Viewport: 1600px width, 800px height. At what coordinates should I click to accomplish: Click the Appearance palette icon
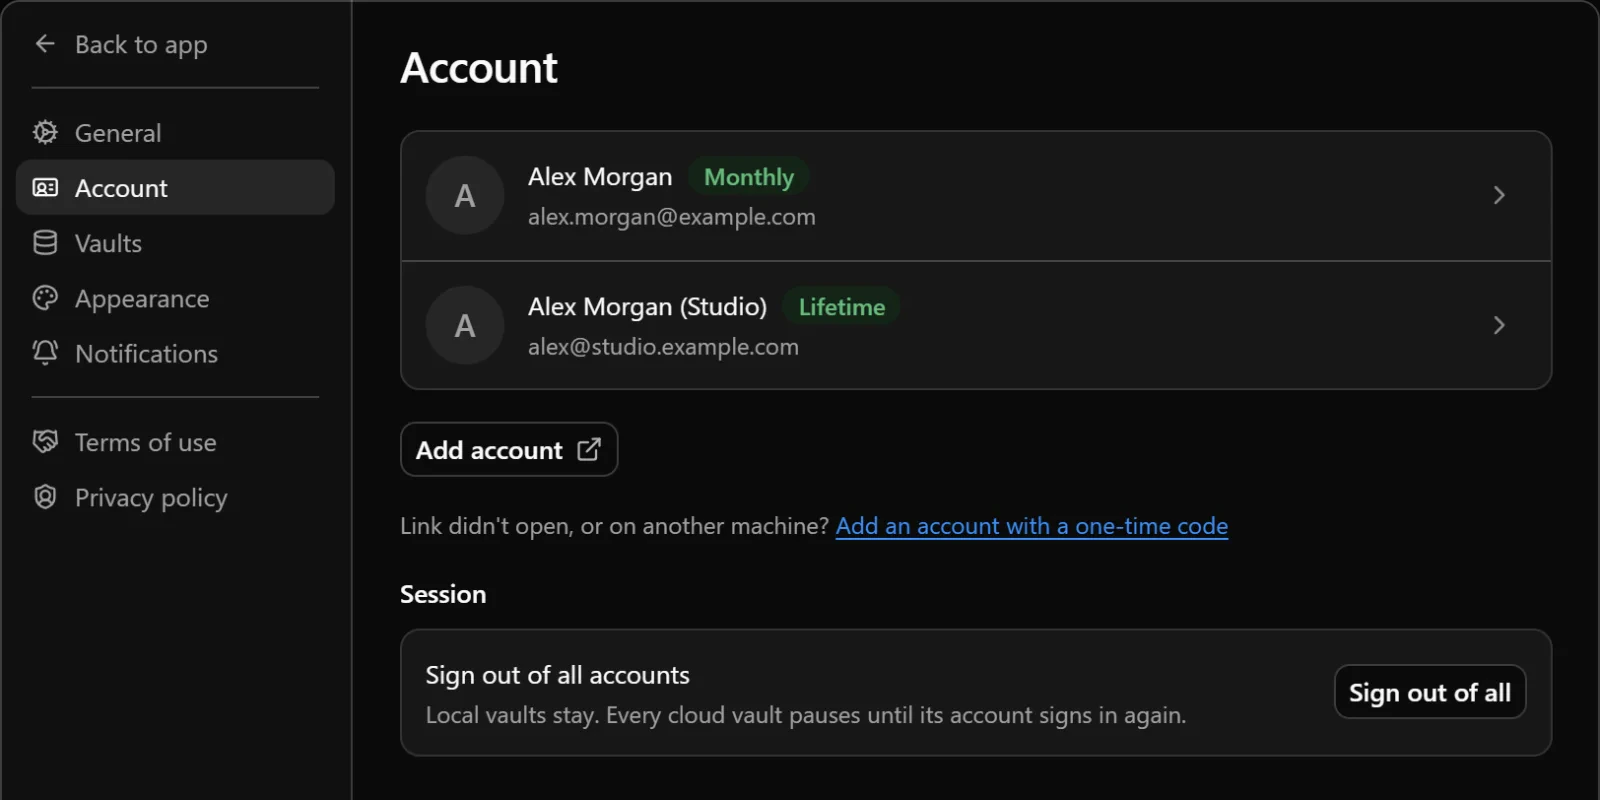point(45,298)
